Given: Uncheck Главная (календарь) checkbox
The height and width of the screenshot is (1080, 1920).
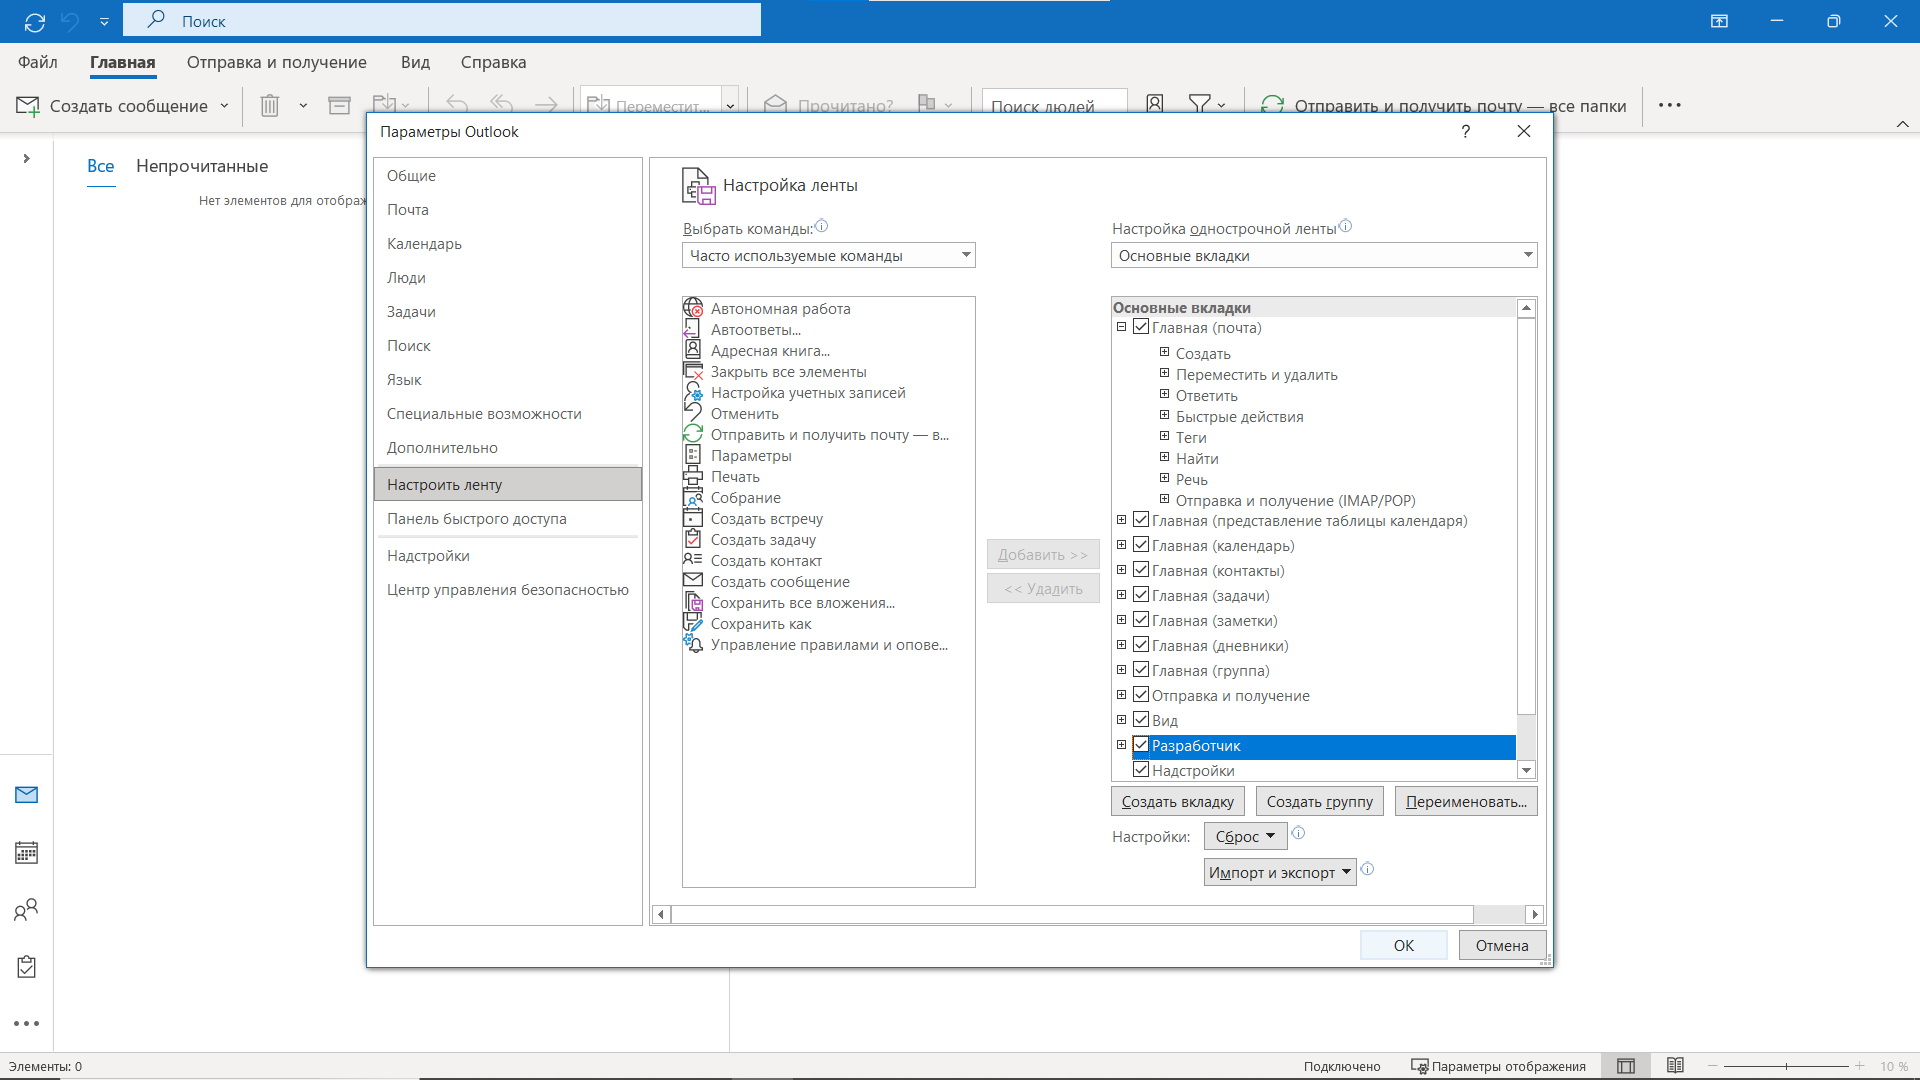Looking at the screenshot, I should click(x=1141, y=545).
